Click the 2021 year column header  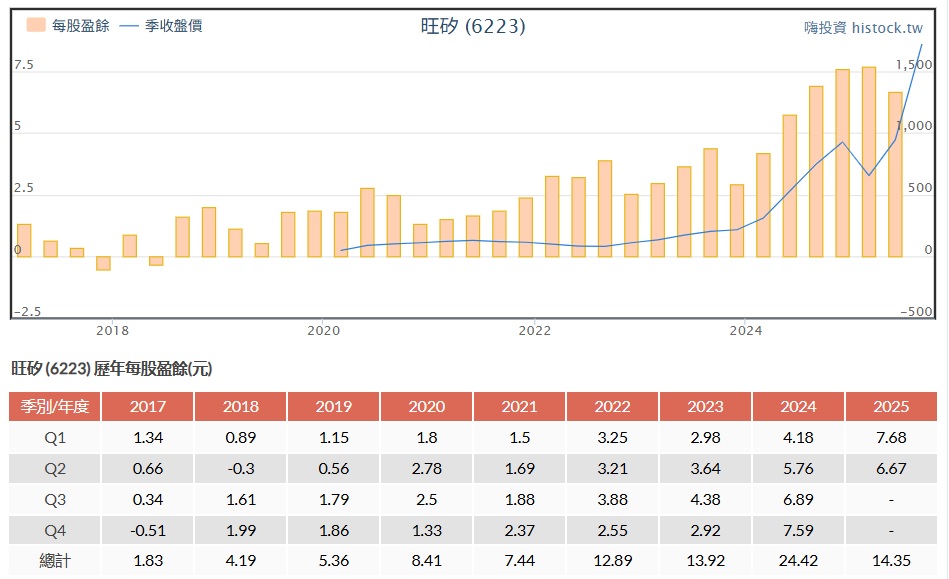[x=519, y=407]
